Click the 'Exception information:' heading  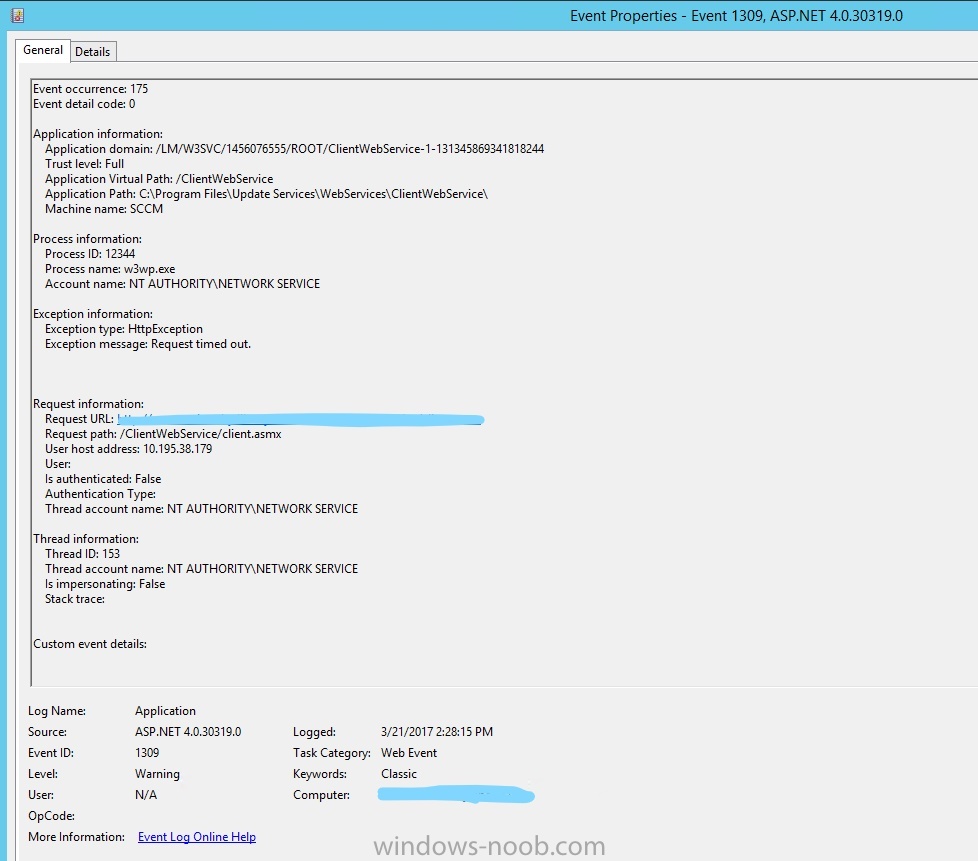(x=93, y=314)
